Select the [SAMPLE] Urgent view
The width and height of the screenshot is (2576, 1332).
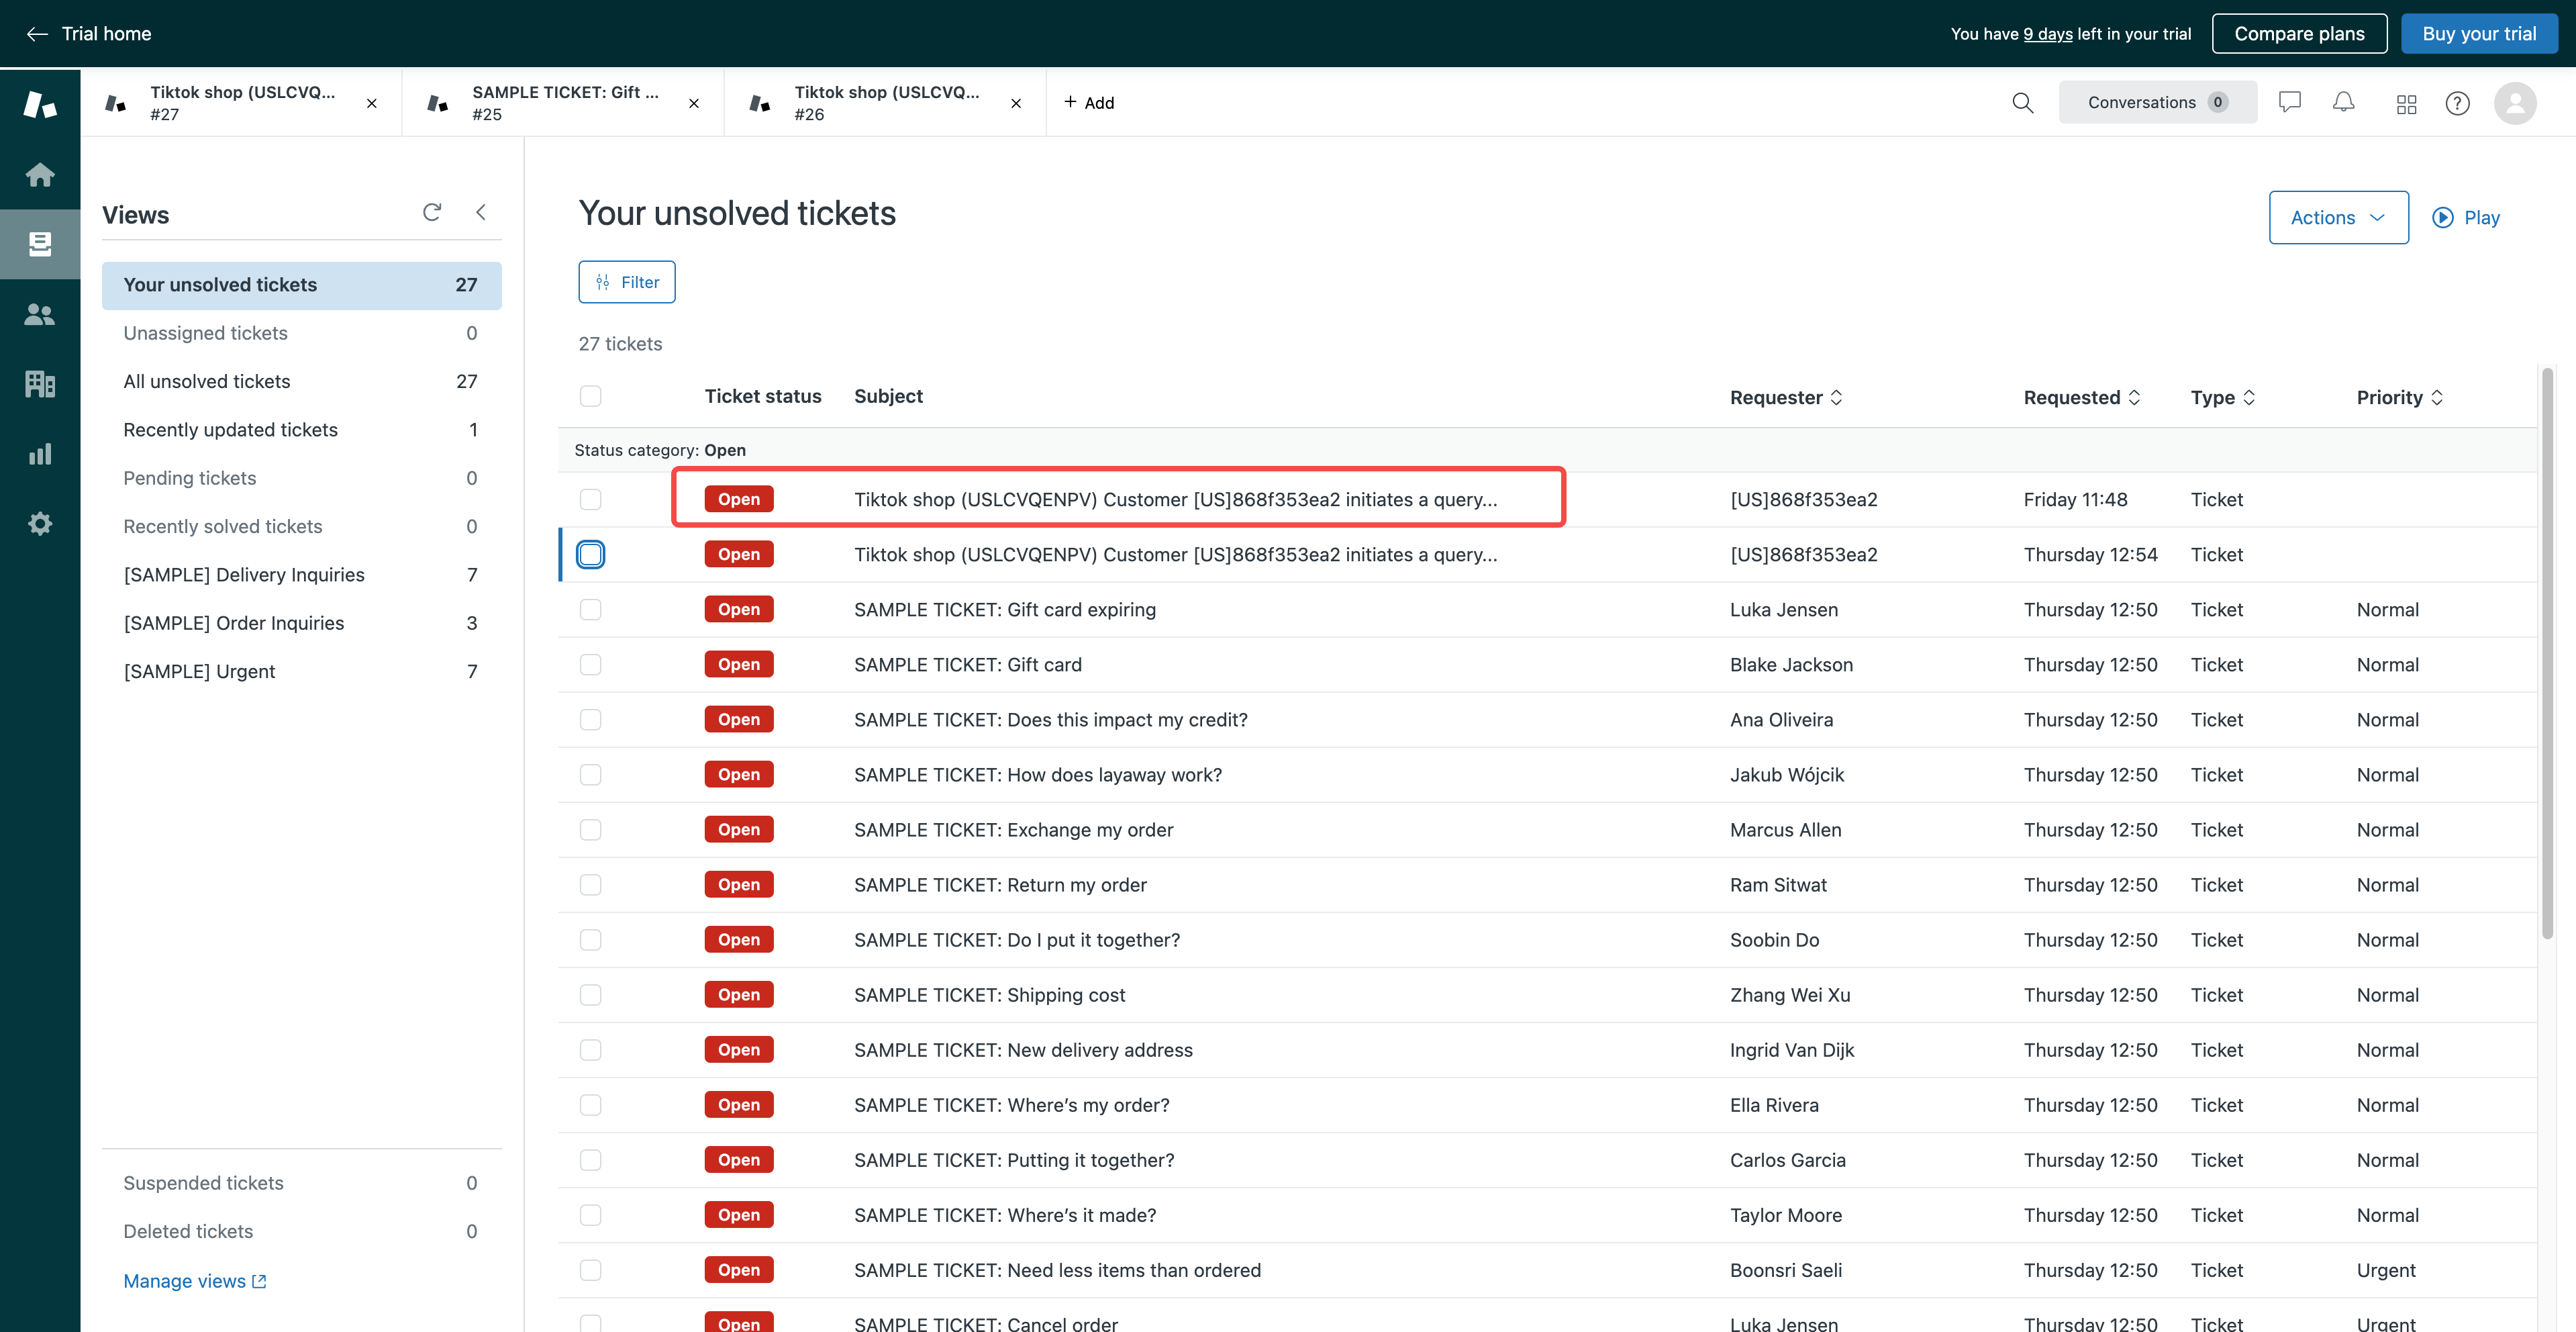pyautogui.click(x=200, y=672)
